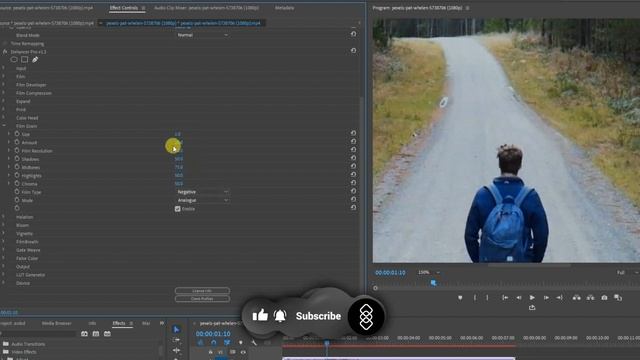Toggle animation stopwatch for Amount

(17, 142)
